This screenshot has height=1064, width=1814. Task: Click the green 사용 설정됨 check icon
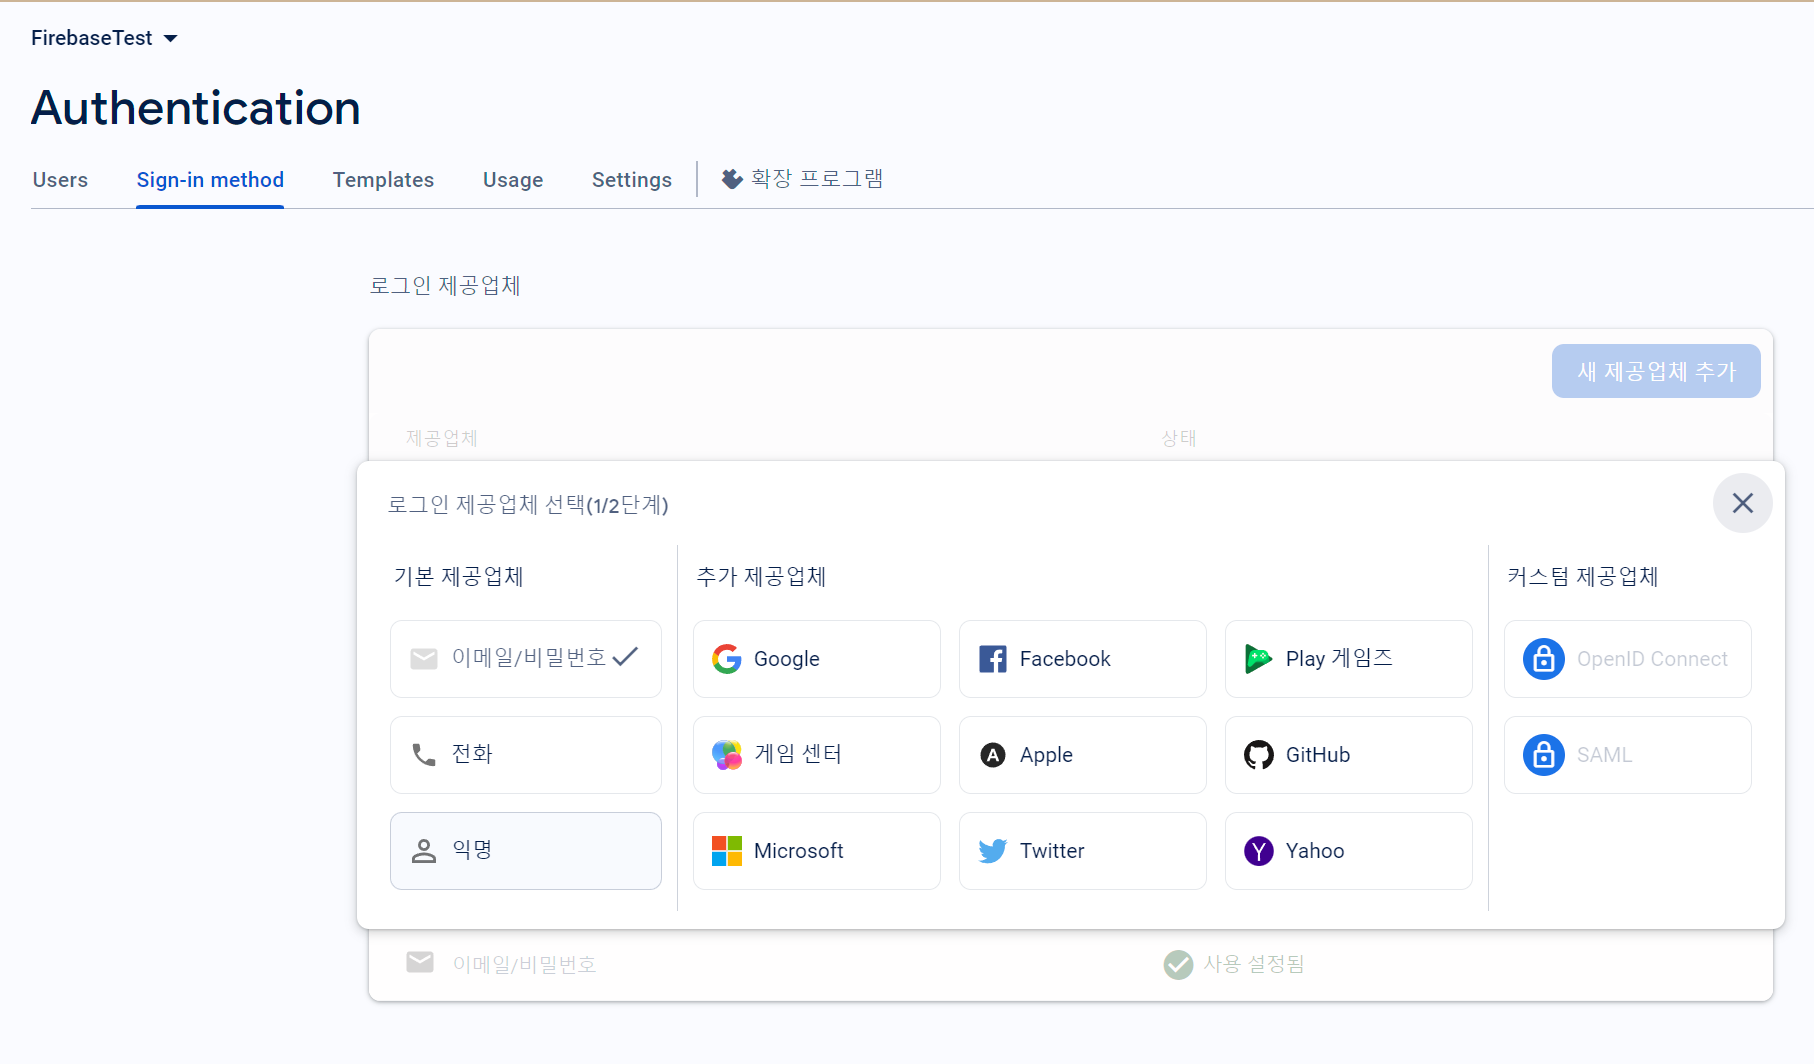tap(1179, 965)
